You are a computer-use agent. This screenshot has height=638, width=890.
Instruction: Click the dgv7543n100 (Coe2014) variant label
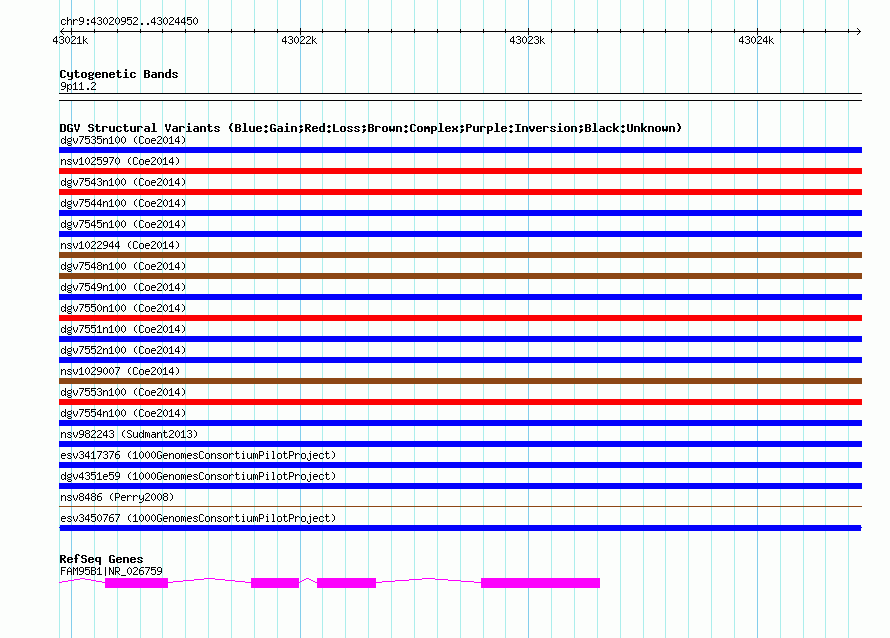tap(123, 182)
